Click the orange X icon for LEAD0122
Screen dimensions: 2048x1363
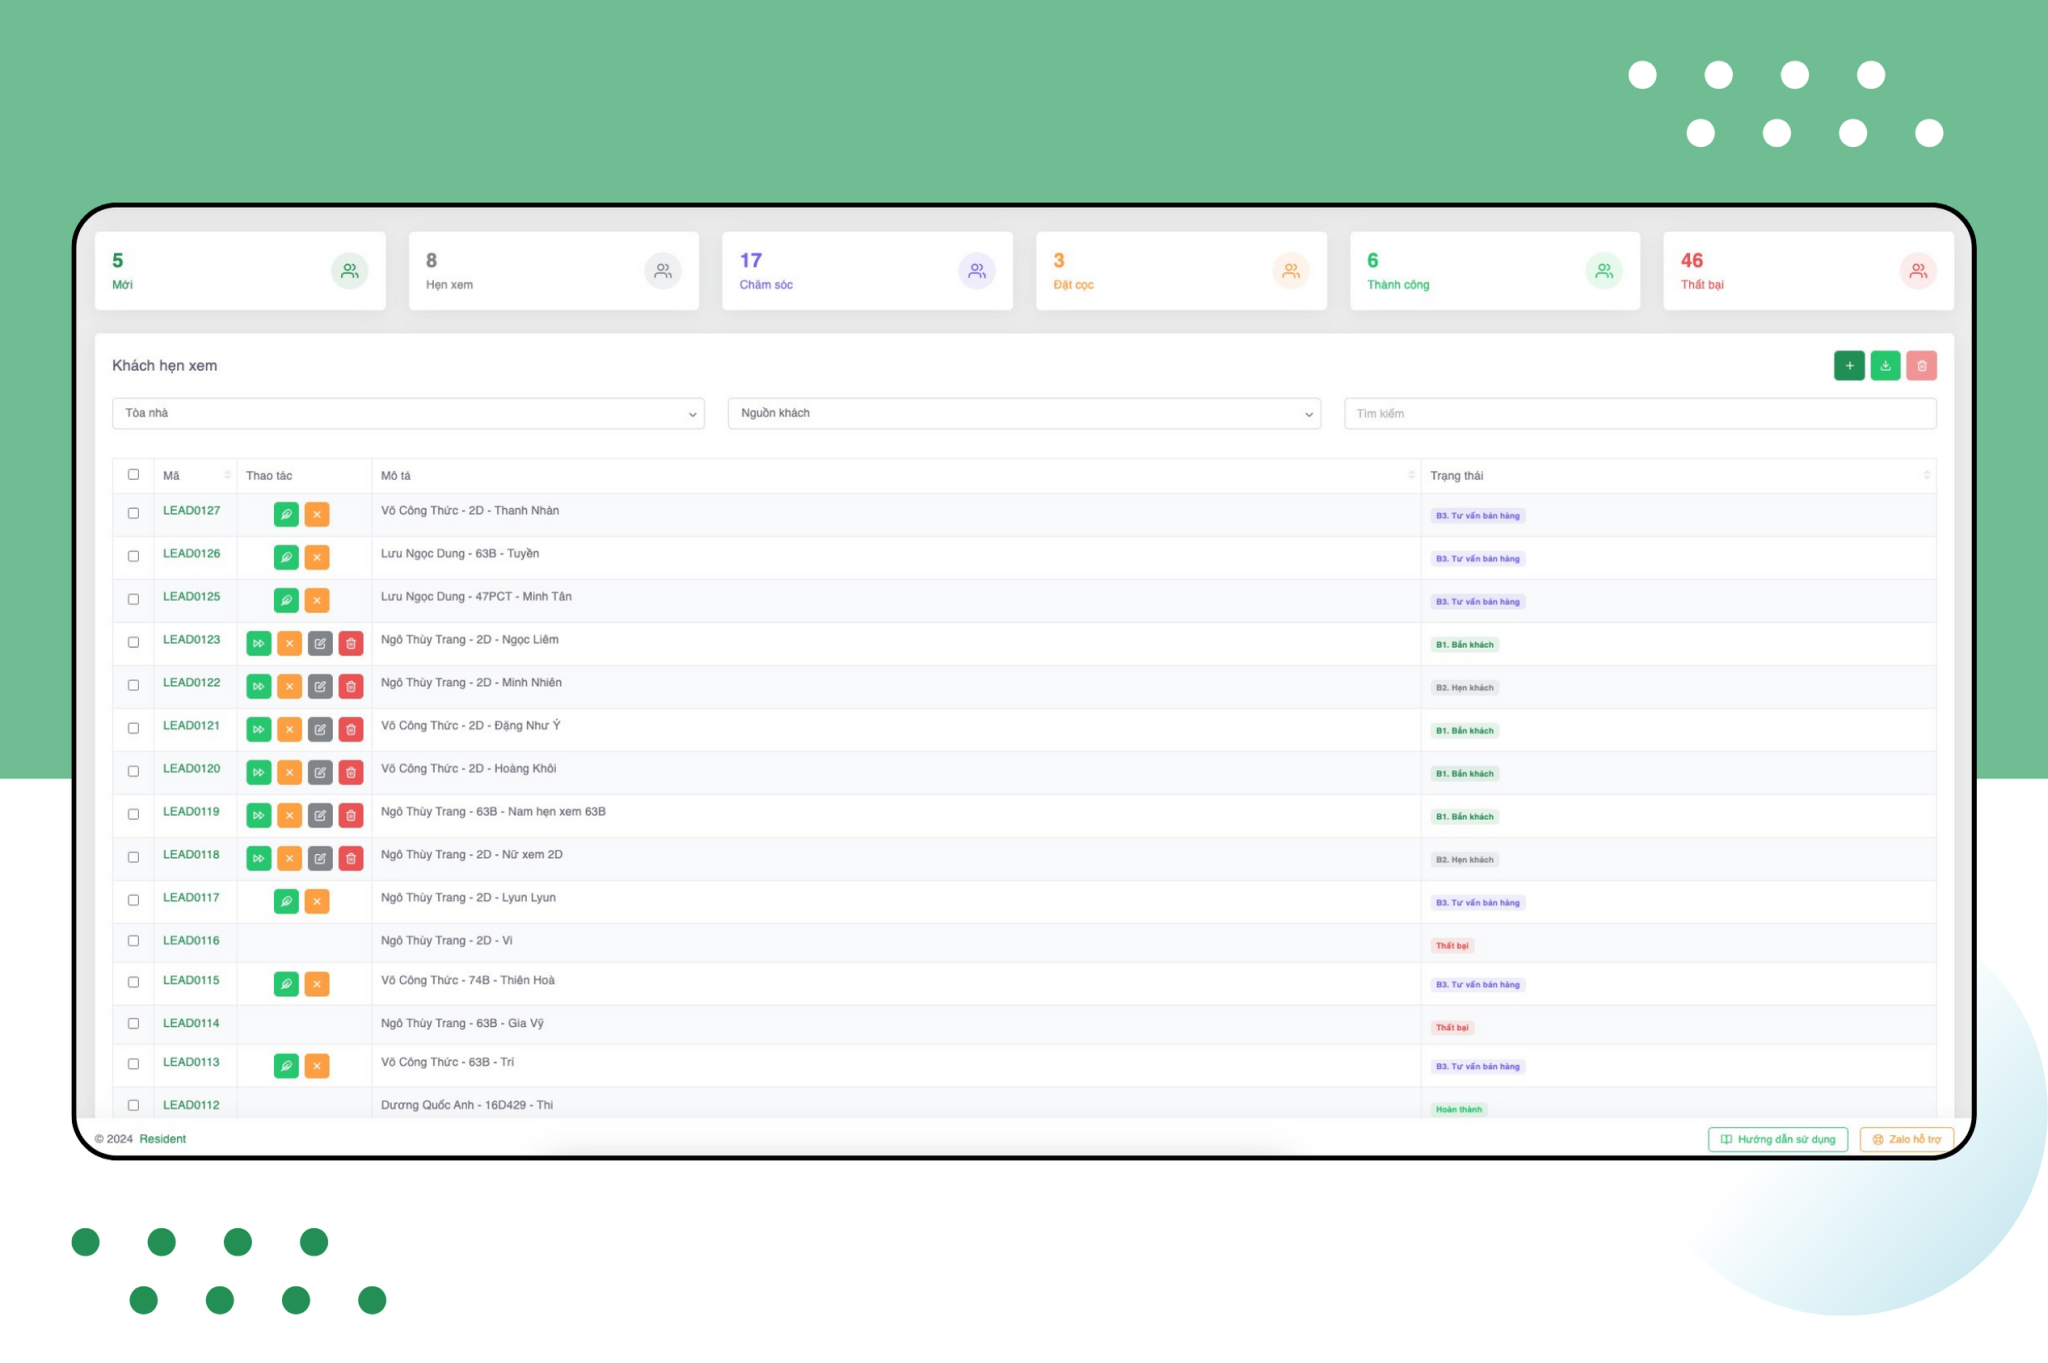(289, 687)
